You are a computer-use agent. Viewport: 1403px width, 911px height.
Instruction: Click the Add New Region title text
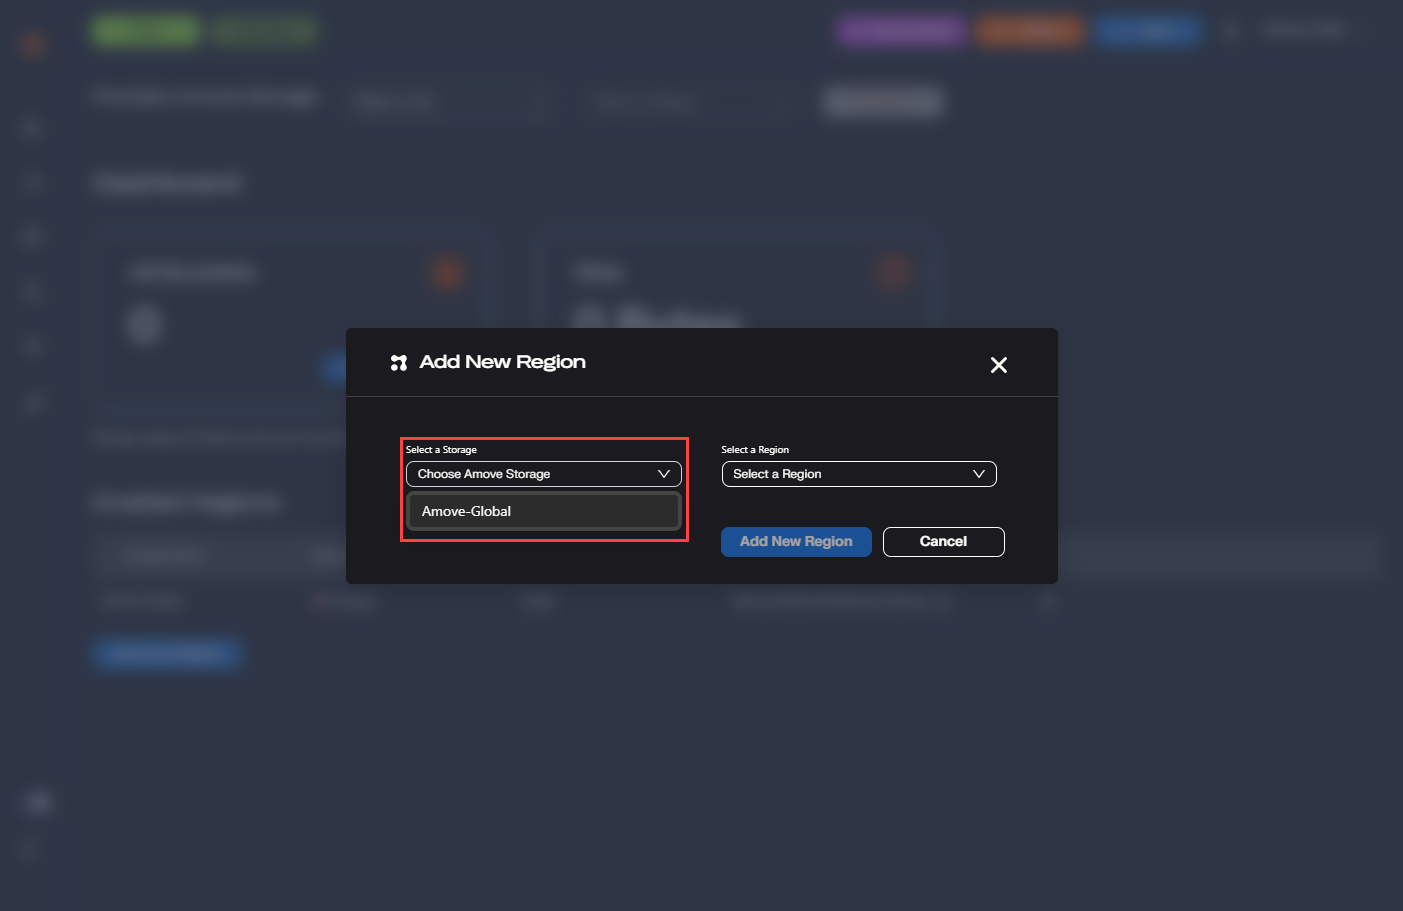(502, 362)
